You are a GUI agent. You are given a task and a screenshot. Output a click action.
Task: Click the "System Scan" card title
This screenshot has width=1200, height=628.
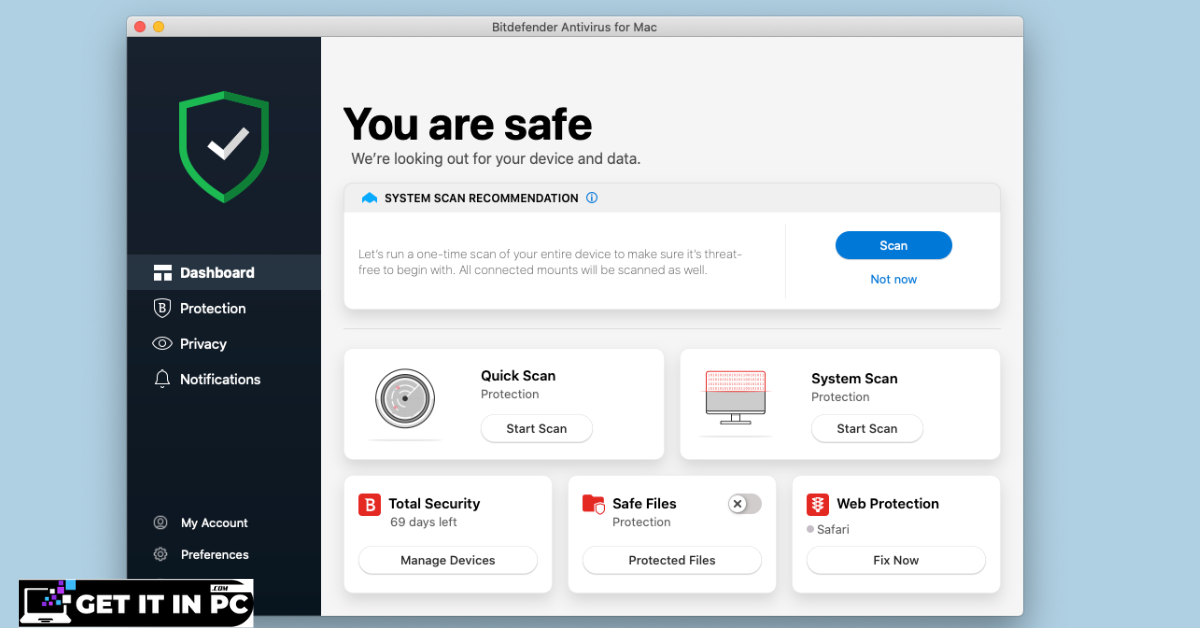click(854, 379)
